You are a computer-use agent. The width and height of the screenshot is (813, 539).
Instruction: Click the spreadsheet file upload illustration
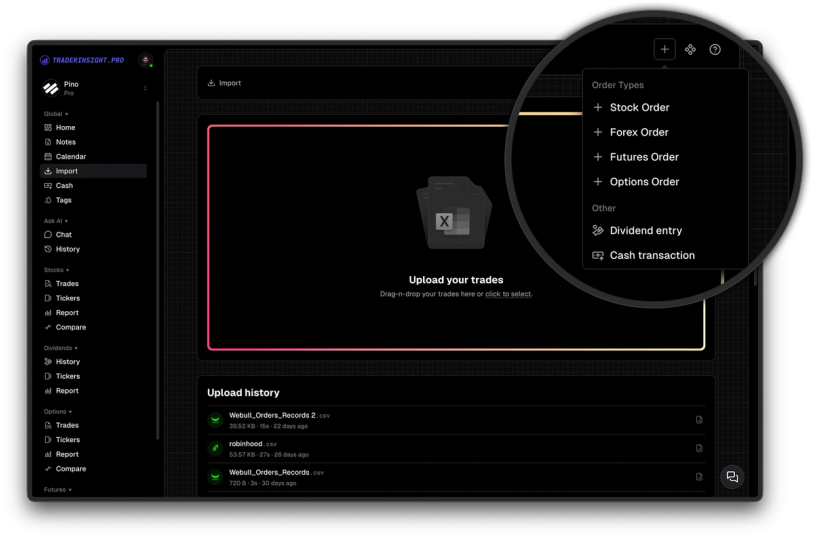(x=455, y=214)
